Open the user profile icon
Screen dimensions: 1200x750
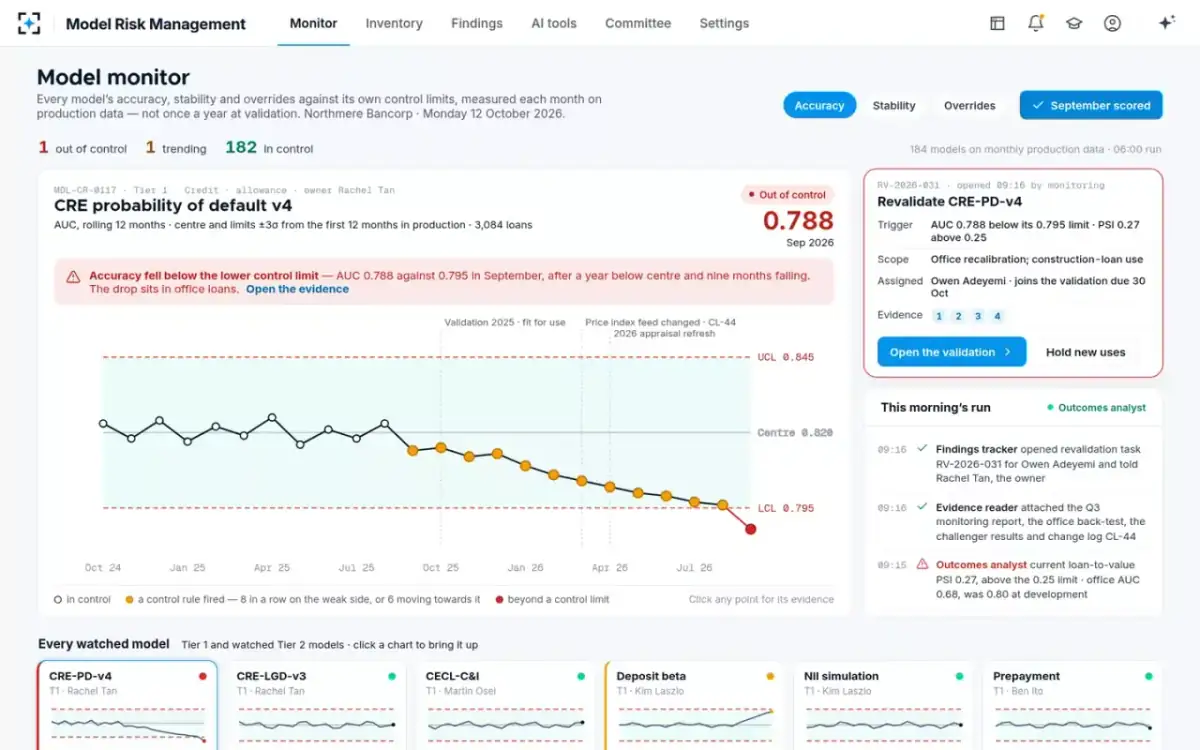(1112, 23)
